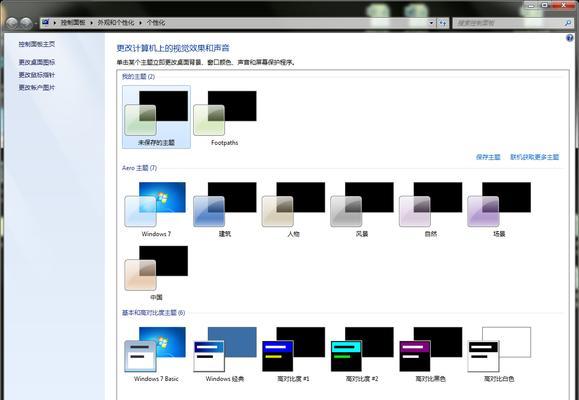Click 控制面板 breadcrumb in address bar

[73, 23]
